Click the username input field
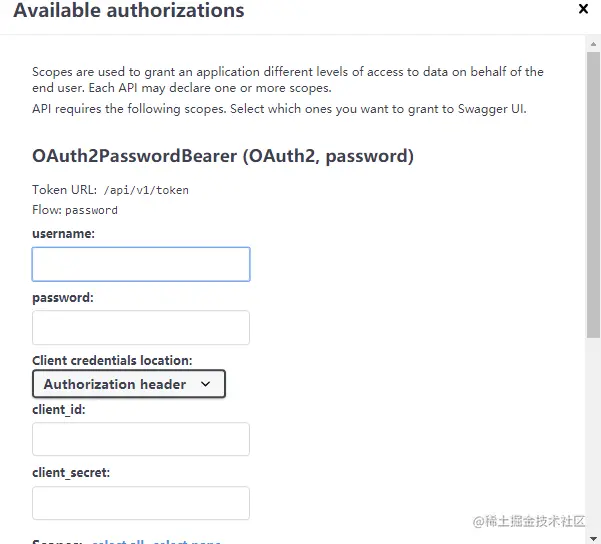601x544 pixels. [x=141, y=264]
